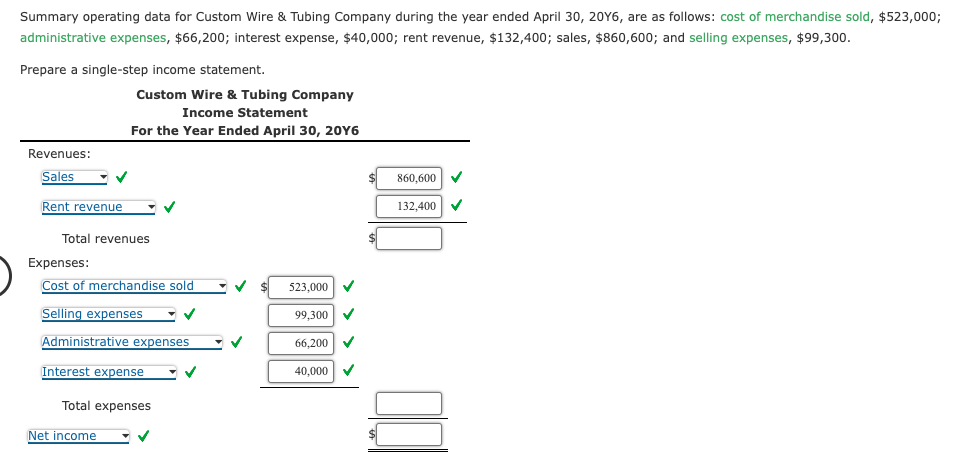Click the Total expenses input field
The height and width of the screenshot is (461, 958).
409,404
